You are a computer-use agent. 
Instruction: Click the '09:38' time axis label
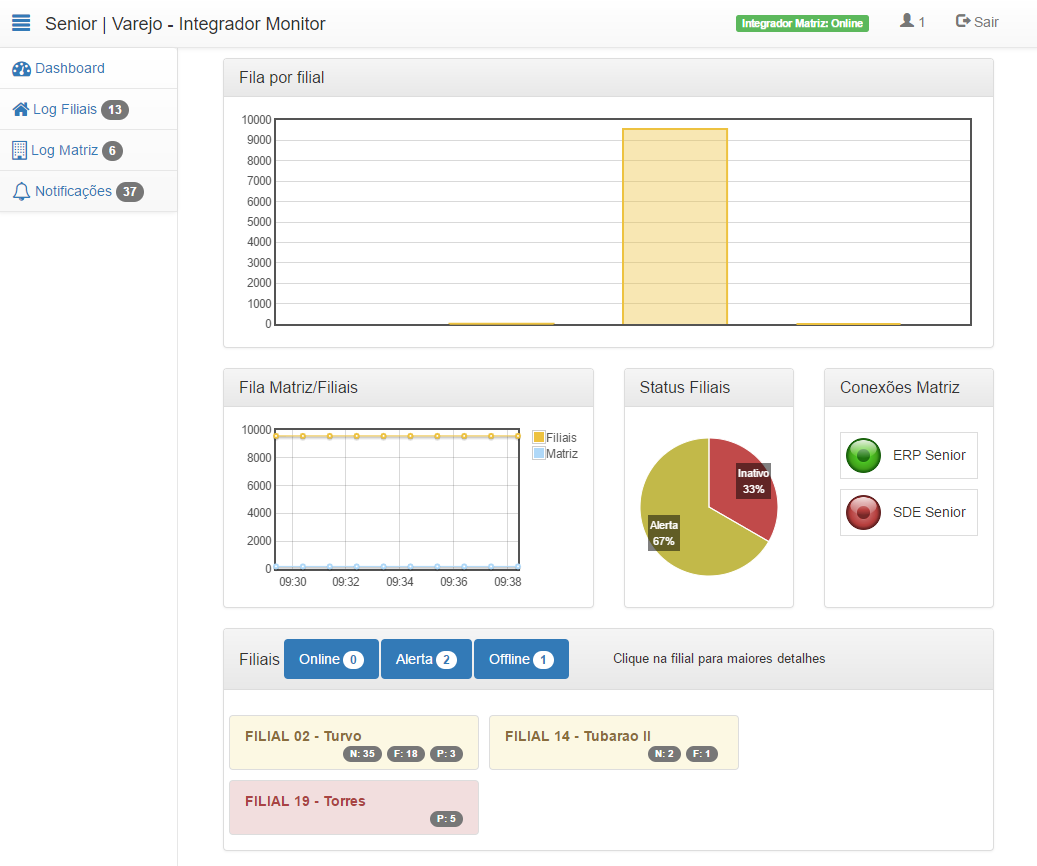pos(508,582)
